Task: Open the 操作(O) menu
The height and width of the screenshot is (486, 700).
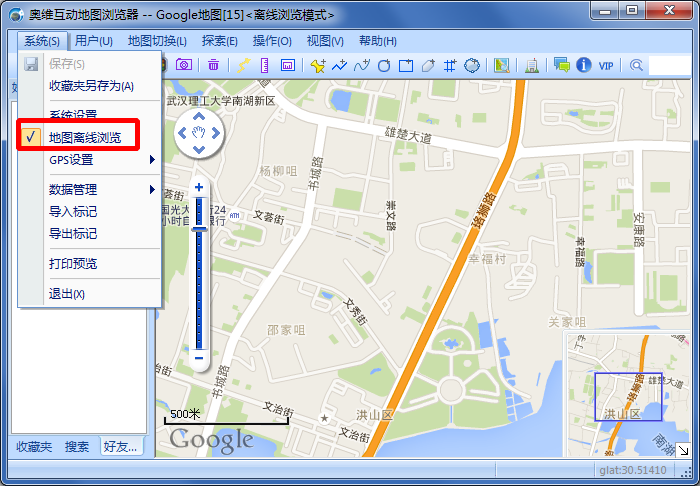Action: (x=272, y=41)
